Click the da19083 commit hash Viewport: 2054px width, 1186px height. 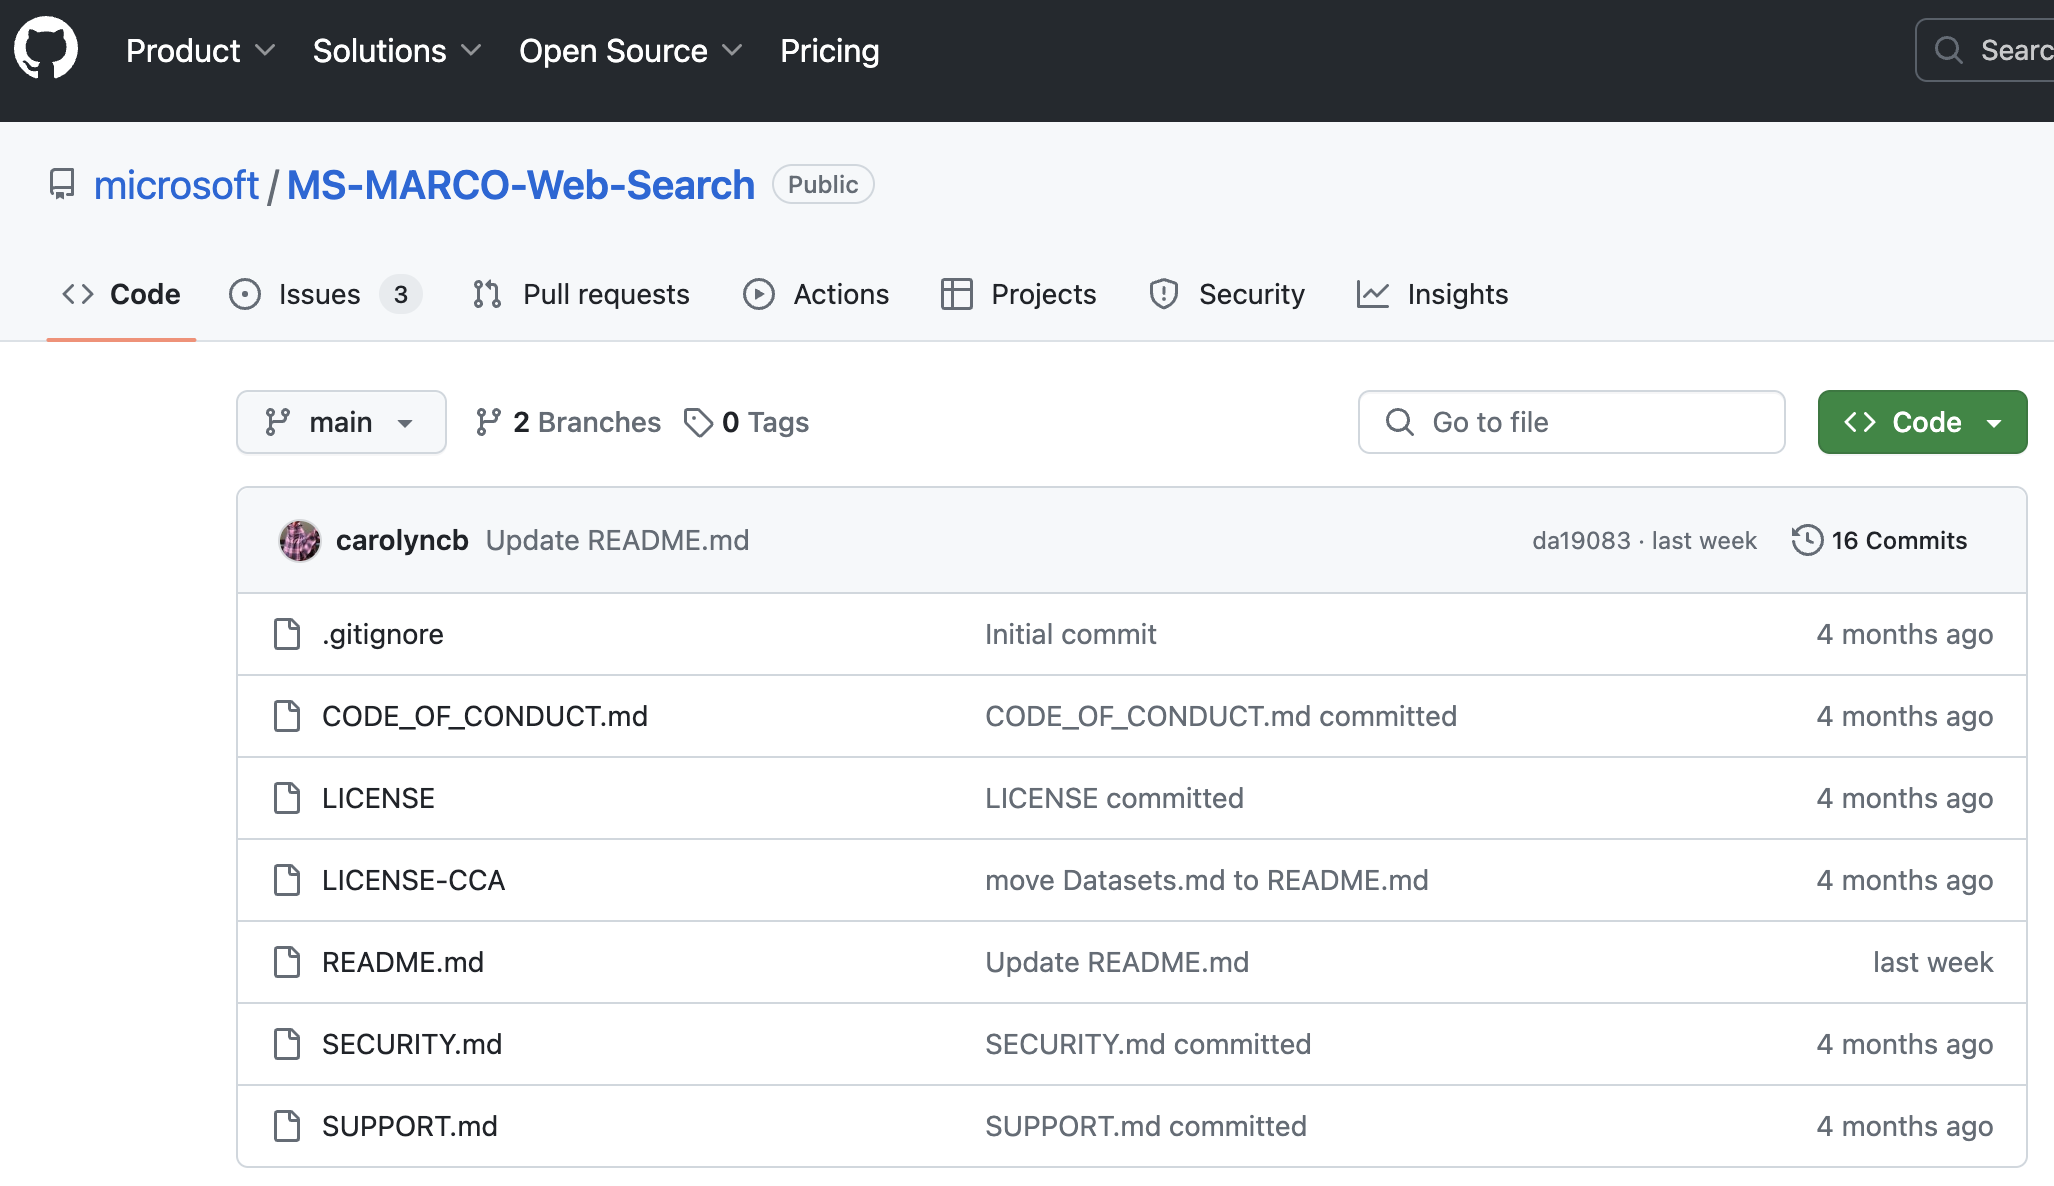pyautogui.click(x=1580, y=540)
